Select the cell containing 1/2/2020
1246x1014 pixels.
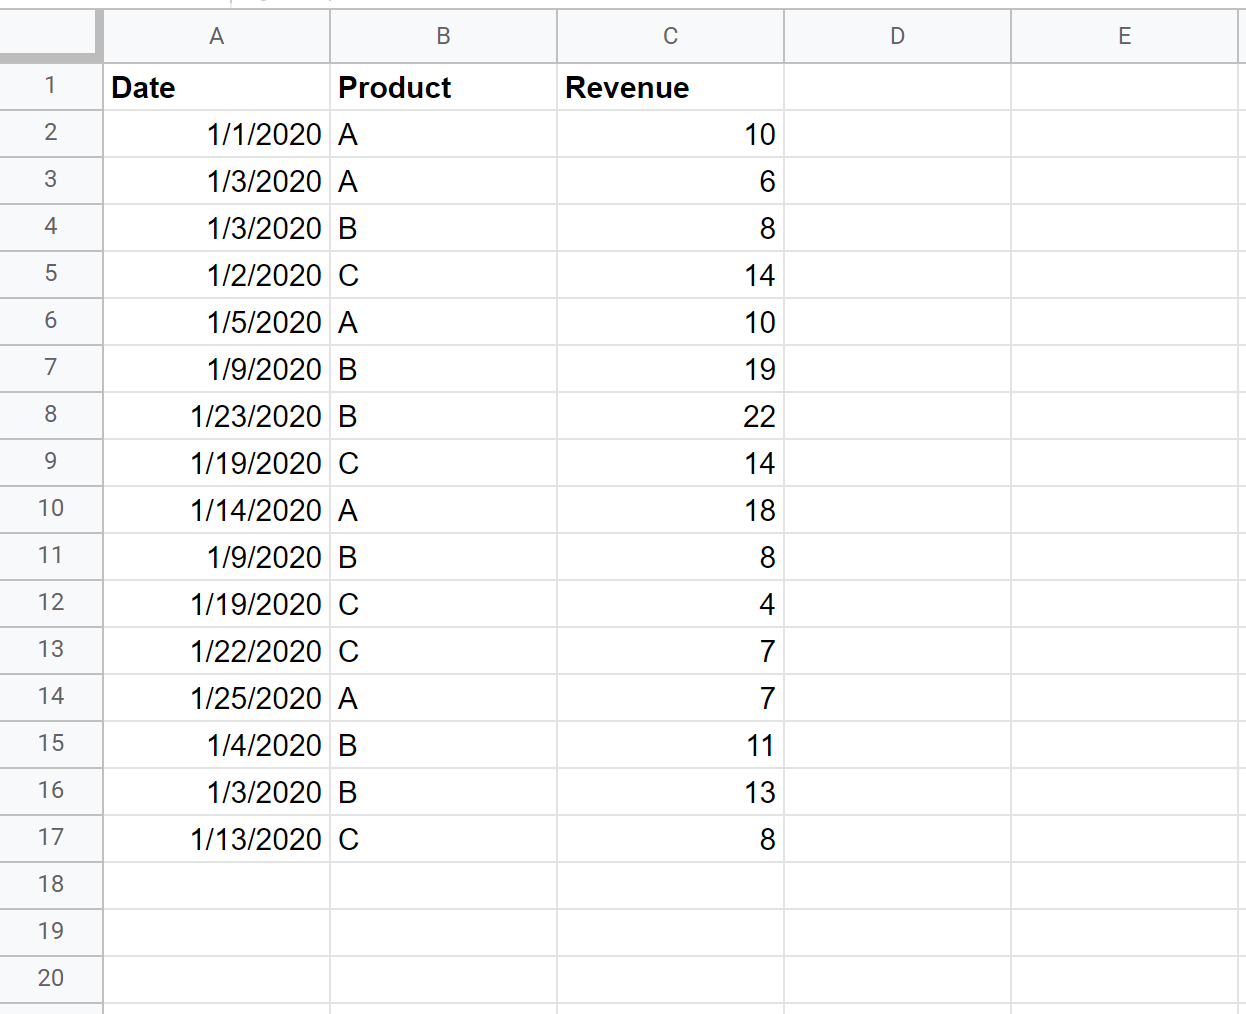[216, 275]
